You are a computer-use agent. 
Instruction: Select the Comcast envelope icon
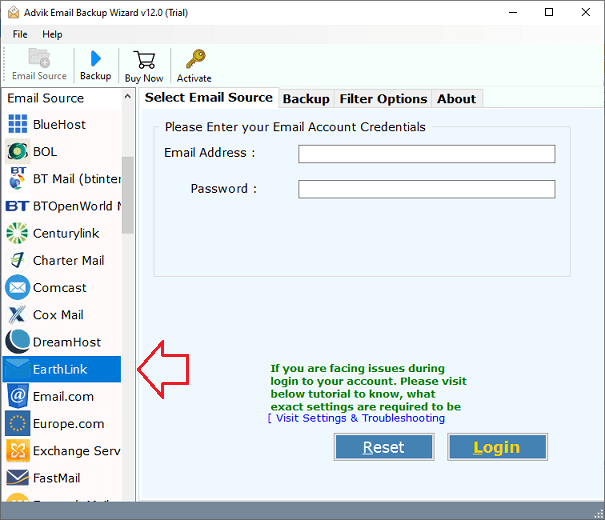(x=17, y=287)
